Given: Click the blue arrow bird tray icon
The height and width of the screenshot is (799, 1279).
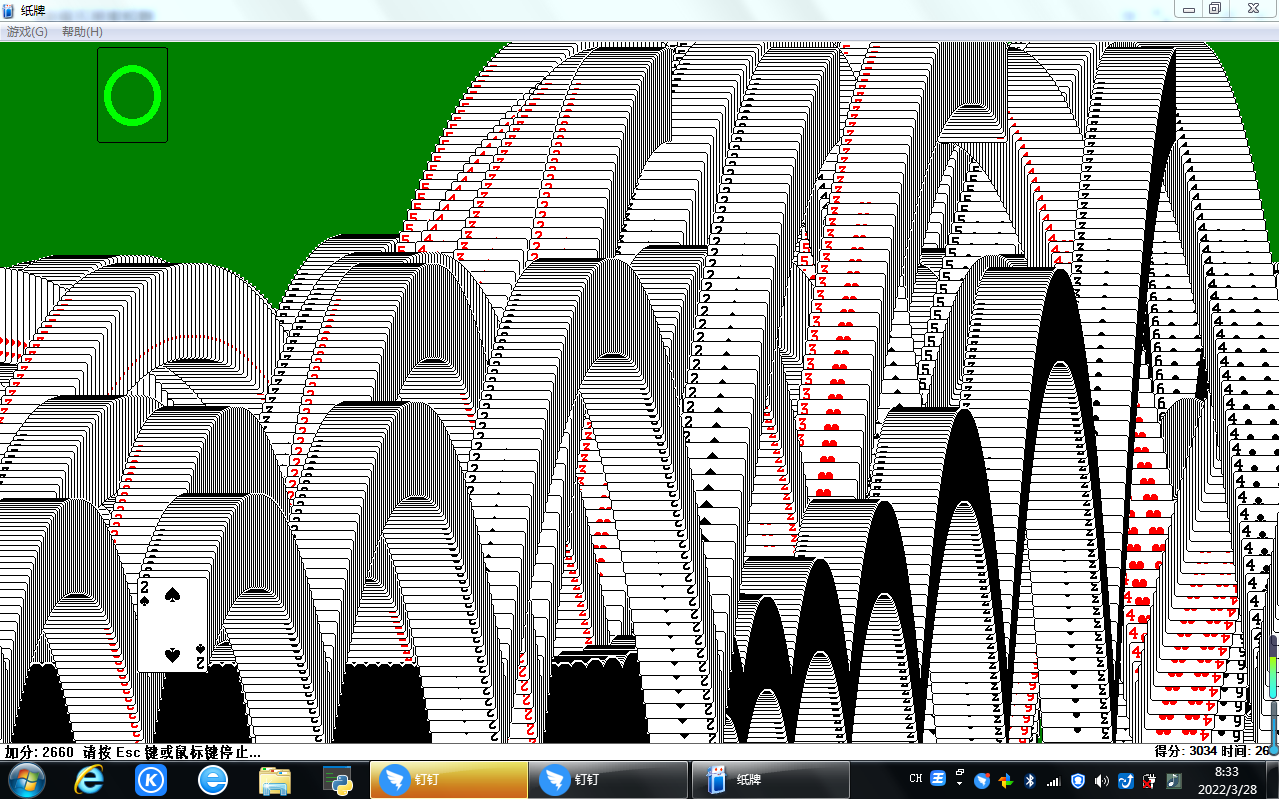Looking at the screenshot, I should coord(1125,780).
